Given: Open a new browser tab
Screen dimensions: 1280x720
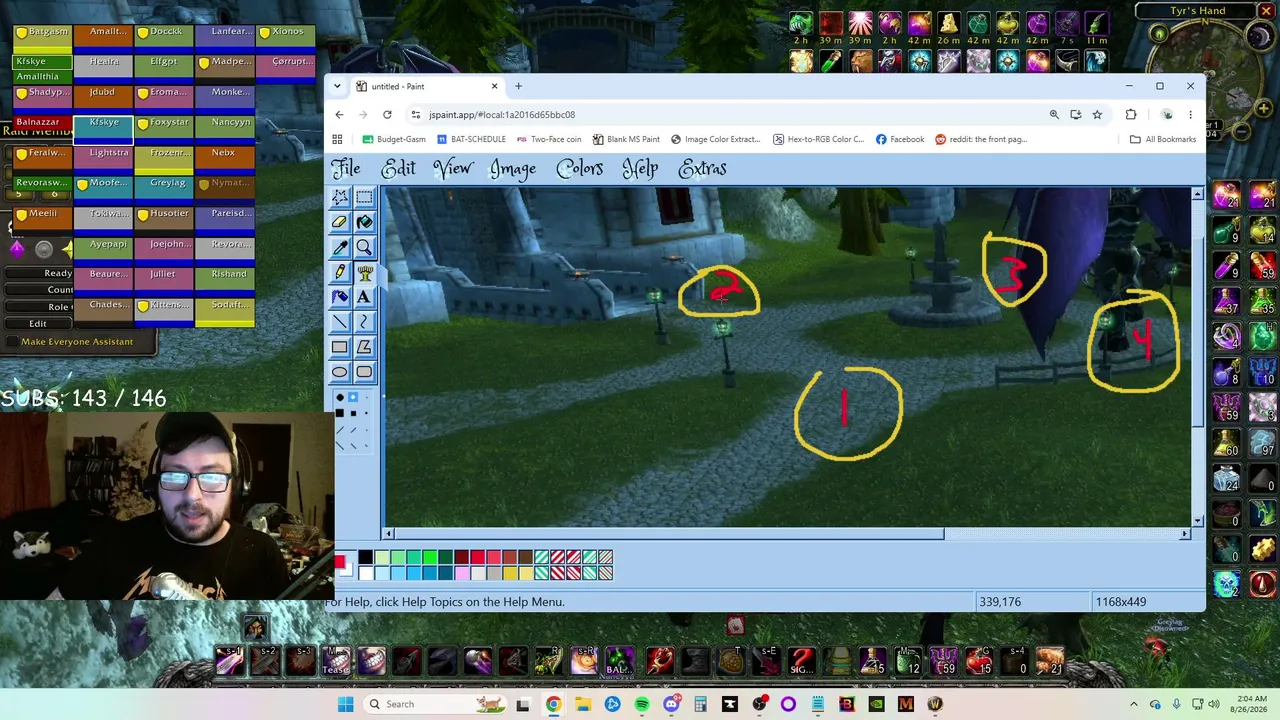Looking at the screenshot, I should tap(518, 86).
